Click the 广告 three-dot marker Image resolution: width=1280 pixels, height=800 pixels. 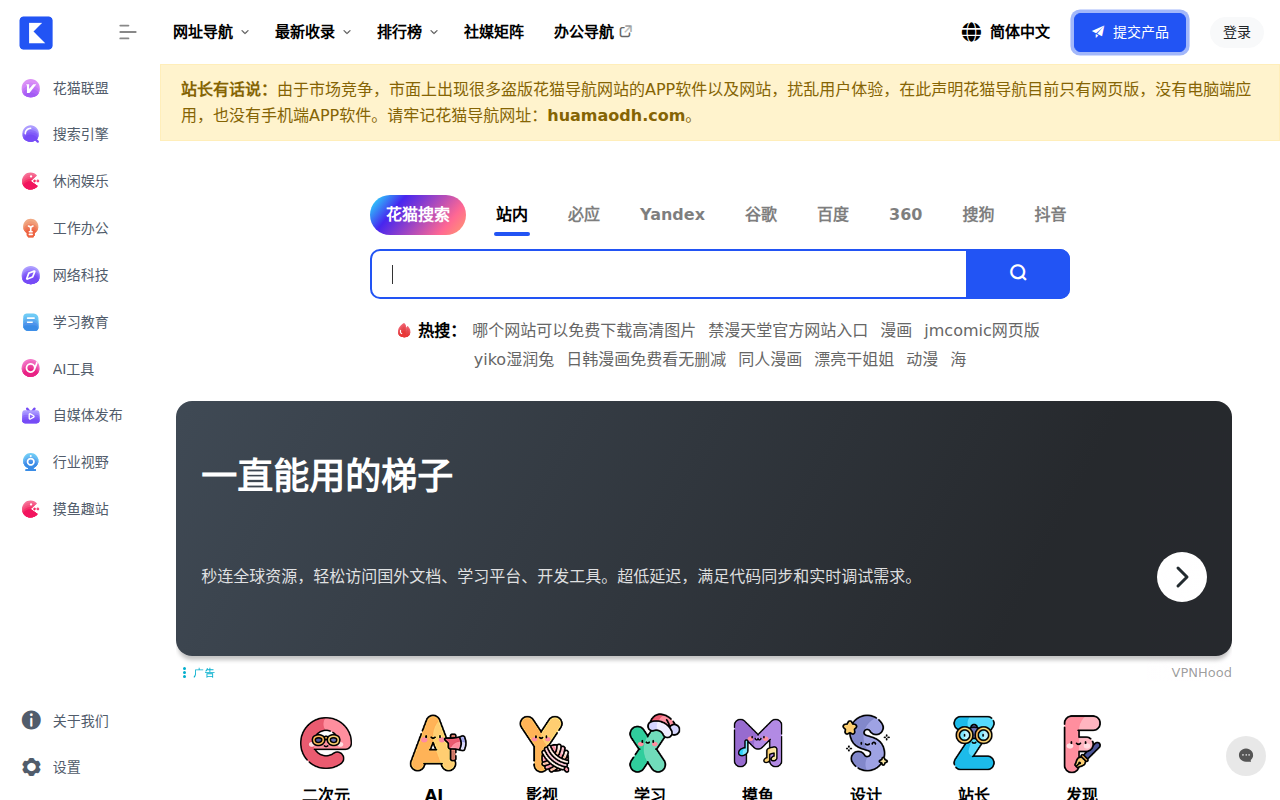tap(184, 673)
